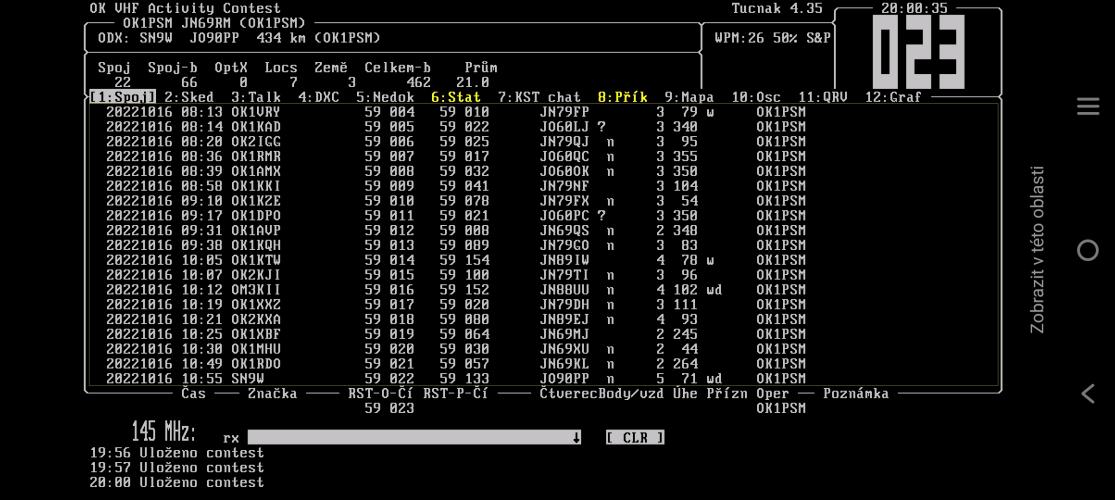Show the 9:Mapa tab
The width and height of the screenshot is (1115, 500).
[689, 98]
